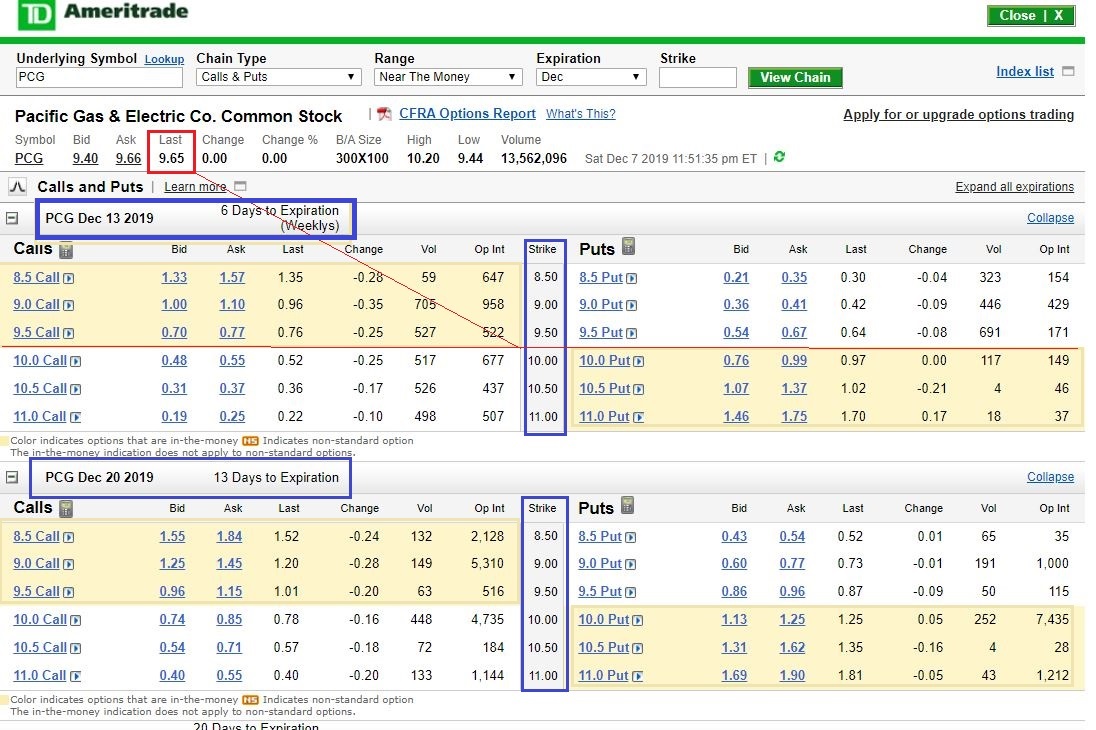This screenshot has height=730, width=1096.
Task: Click the window icon next to Learn more
Action: coord(240,187)
